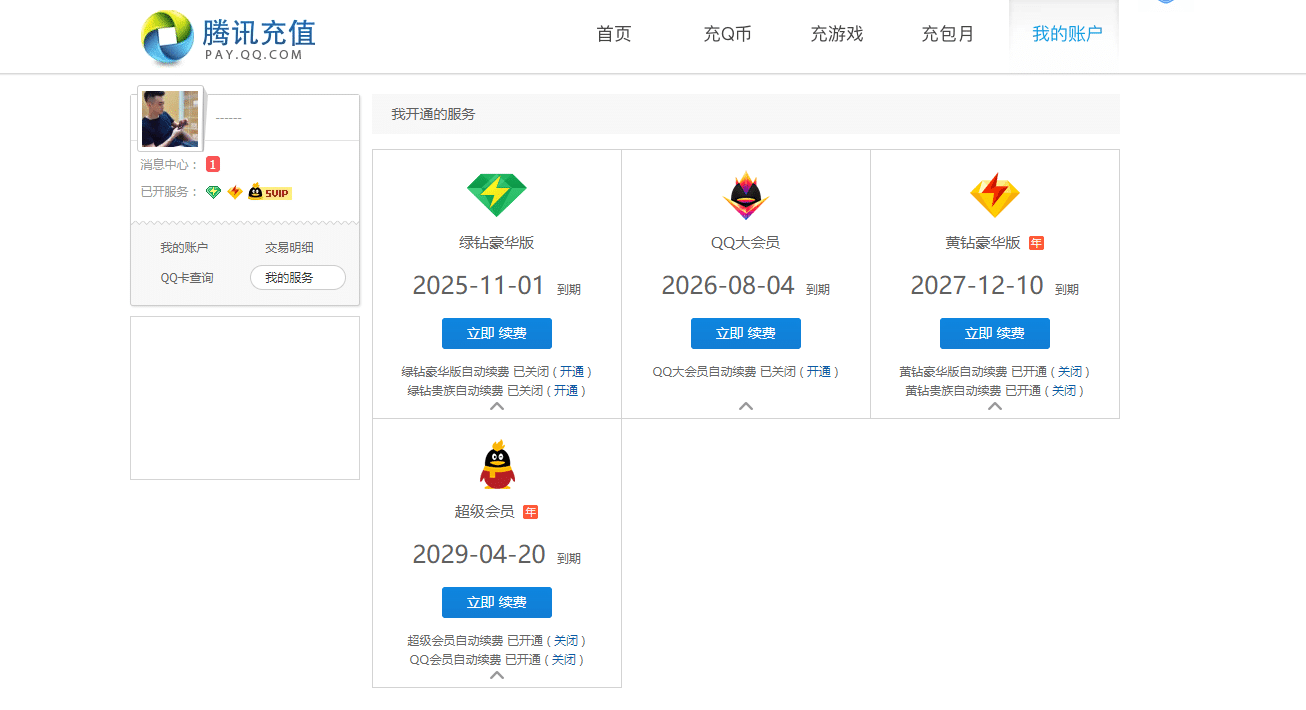Enable 绿钻贵族自动续费 via 开通 link

pyautogui.click(x=566, y=391)
